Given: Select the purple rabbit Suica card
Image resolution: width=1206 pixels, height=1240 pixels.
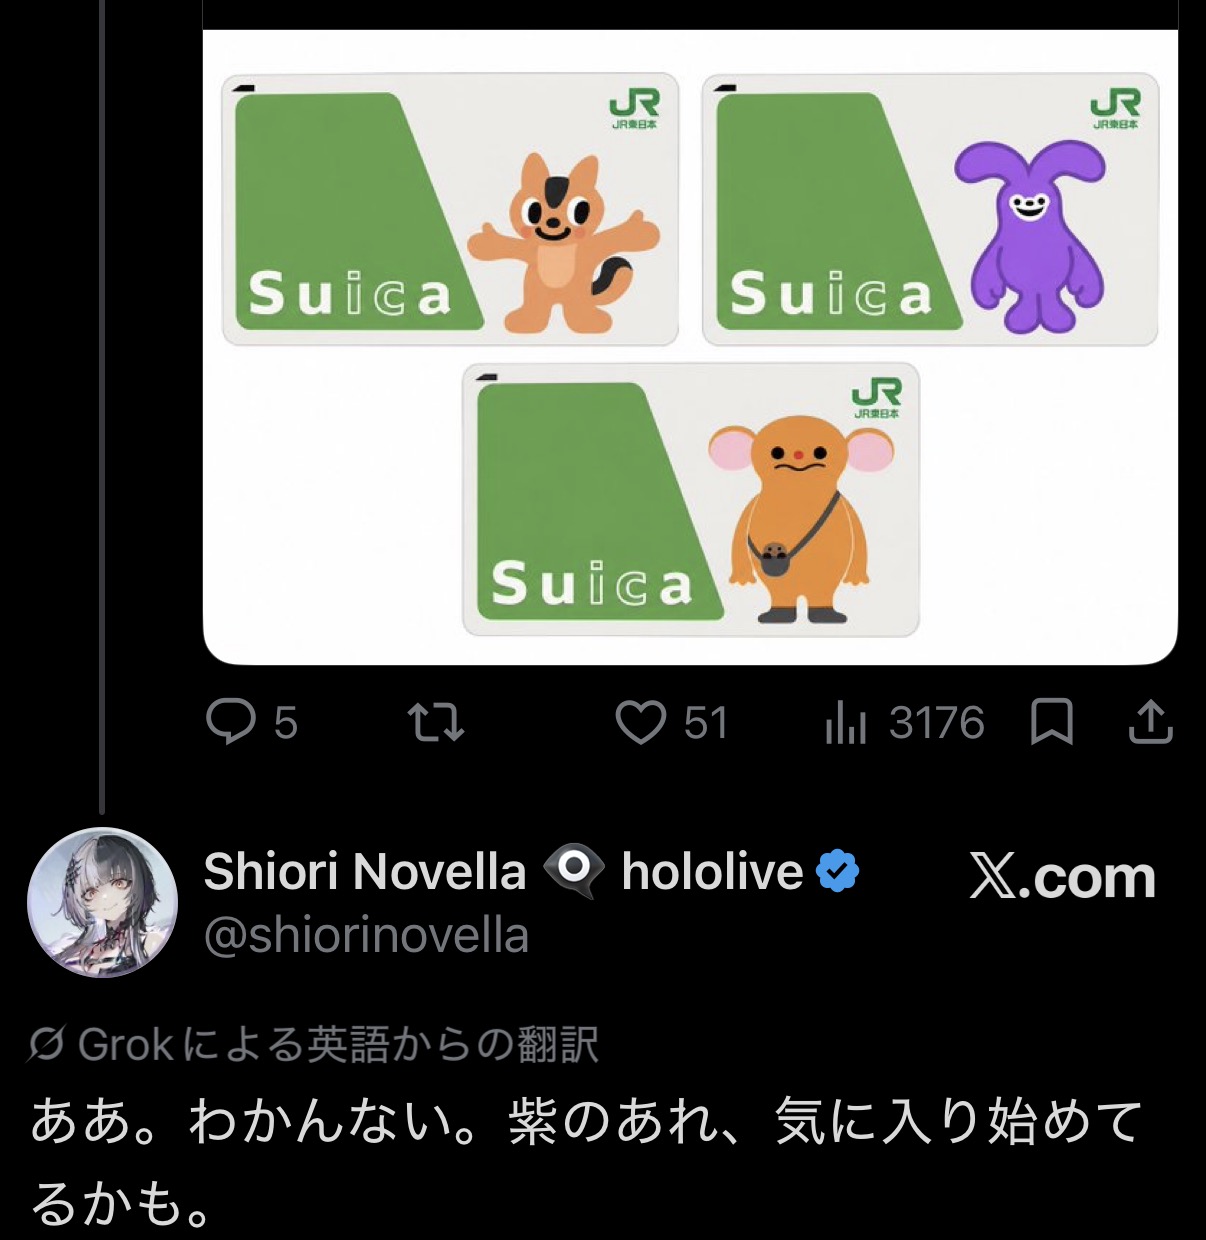Looking at the screenshot, I should tap(930, 209).
